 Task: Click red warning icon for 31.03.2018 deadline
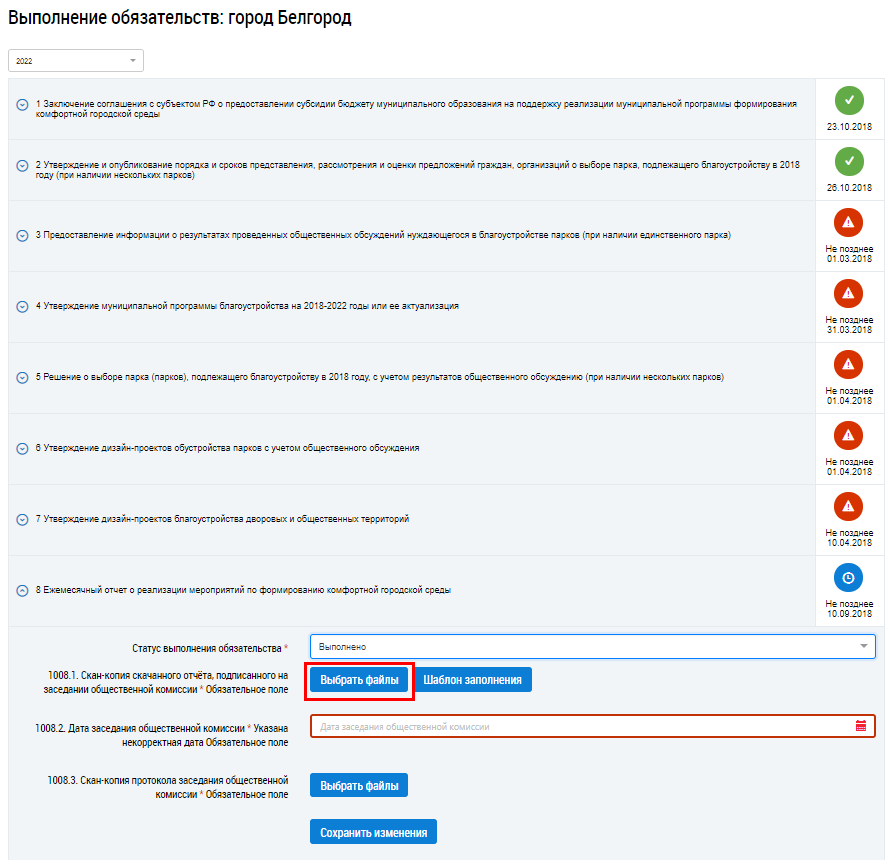point(848,294)
